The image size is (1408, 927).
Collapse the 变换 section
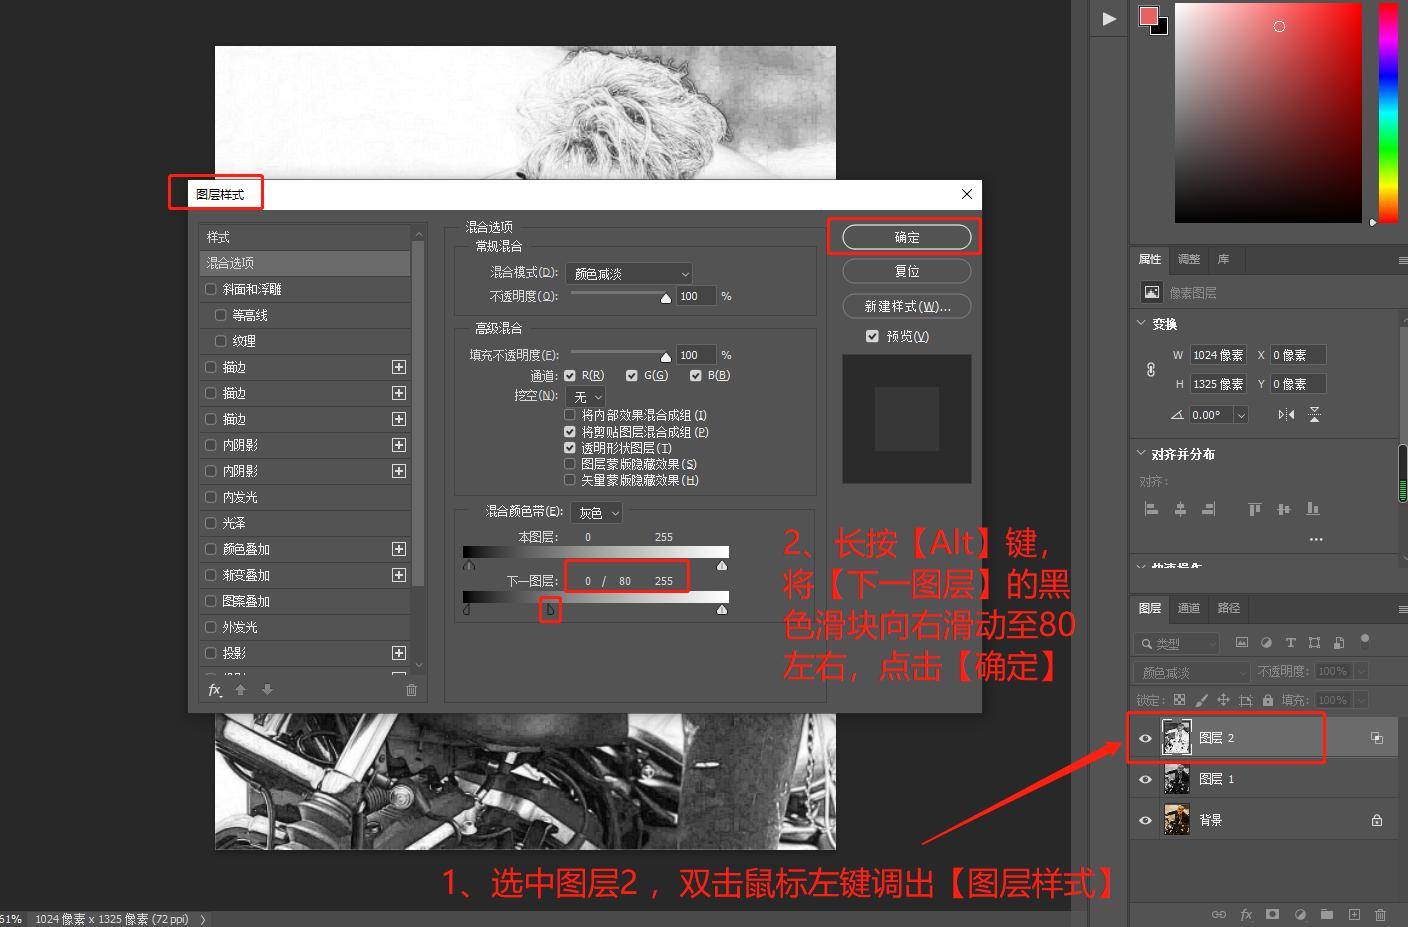pyautogui.click(x=1142, y=323)
